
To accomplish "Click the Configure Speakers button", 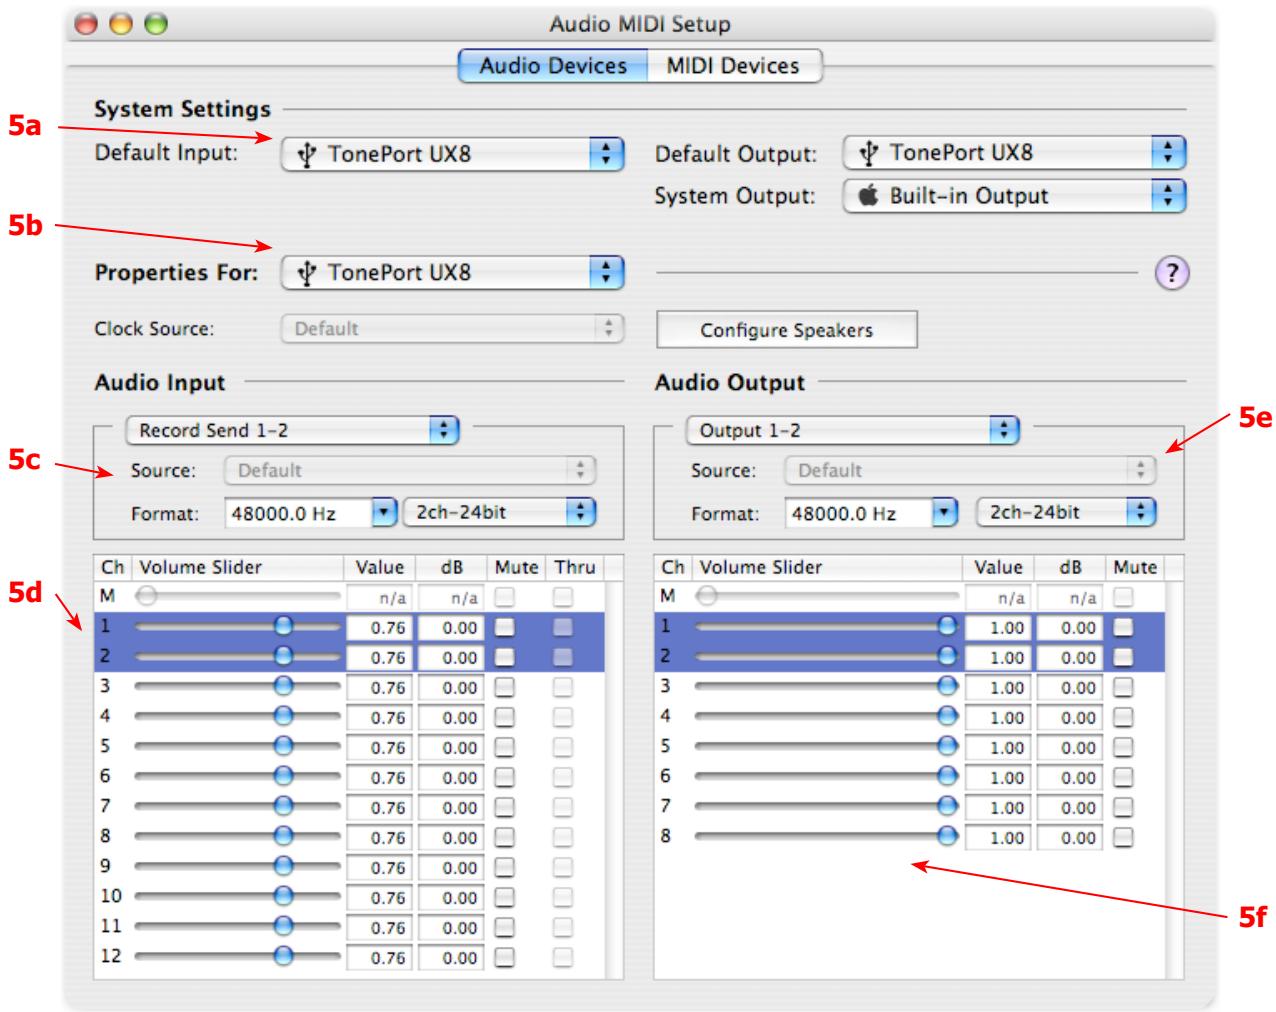I will pyautogui.click(x=787, y=330).
